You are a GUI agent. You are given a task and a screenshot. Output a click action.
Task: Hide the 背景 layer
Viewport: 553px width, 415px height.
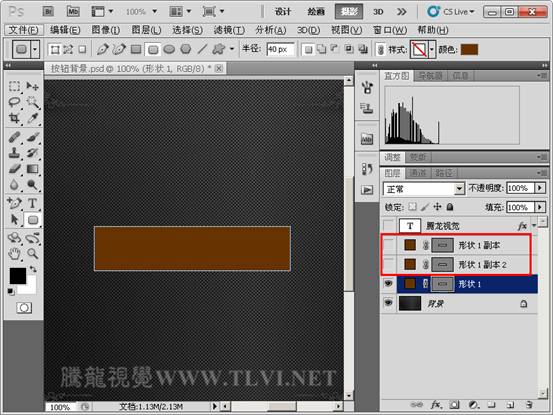click(388, 303)
